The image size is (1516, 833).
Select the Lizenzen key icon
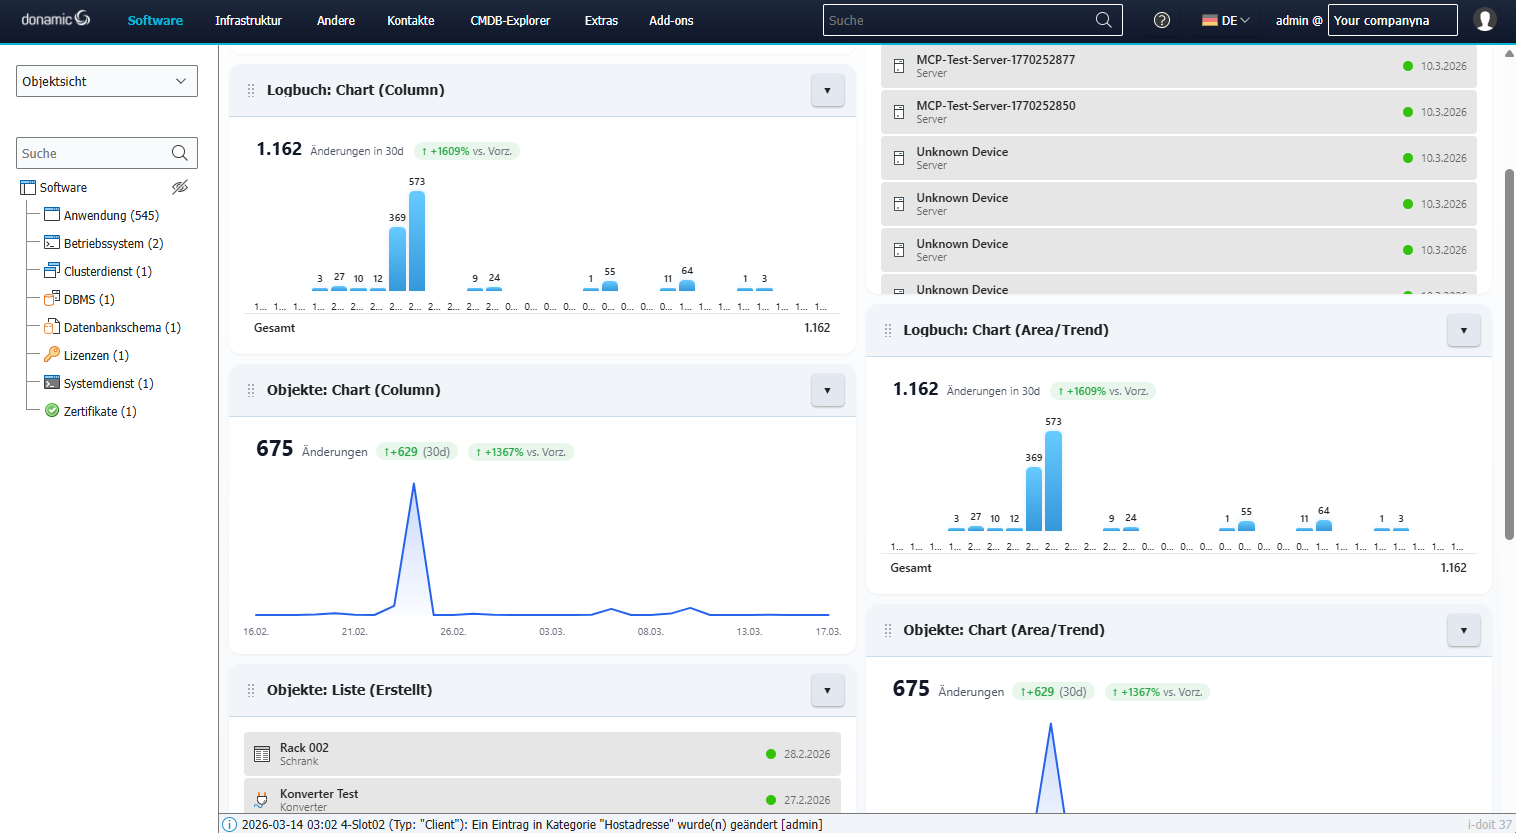(x=50, y=354)
